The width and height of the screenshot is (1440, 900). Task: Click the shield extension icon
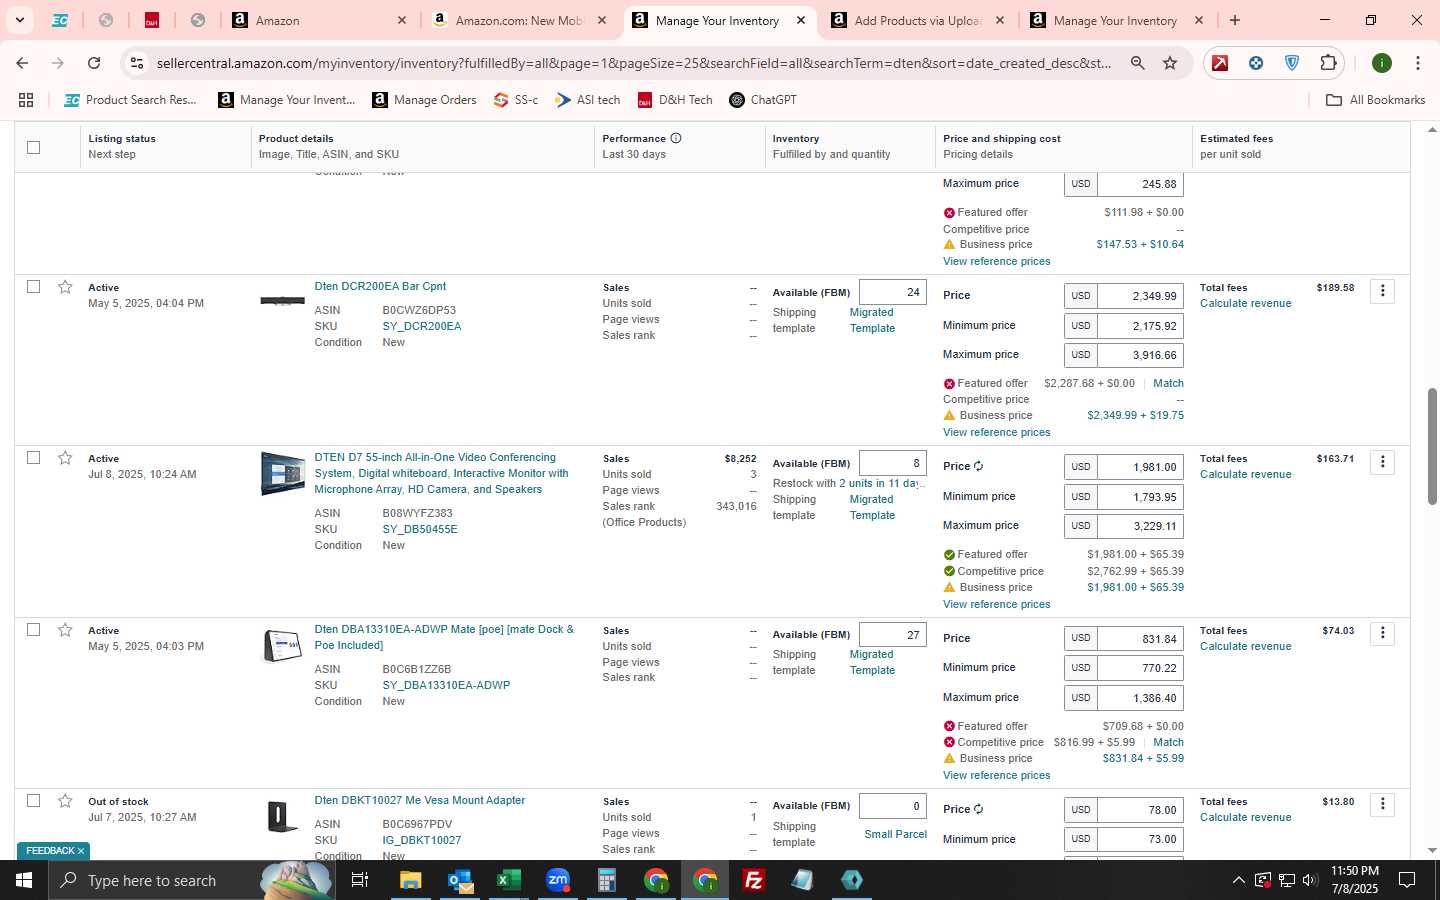(1292, 63)
